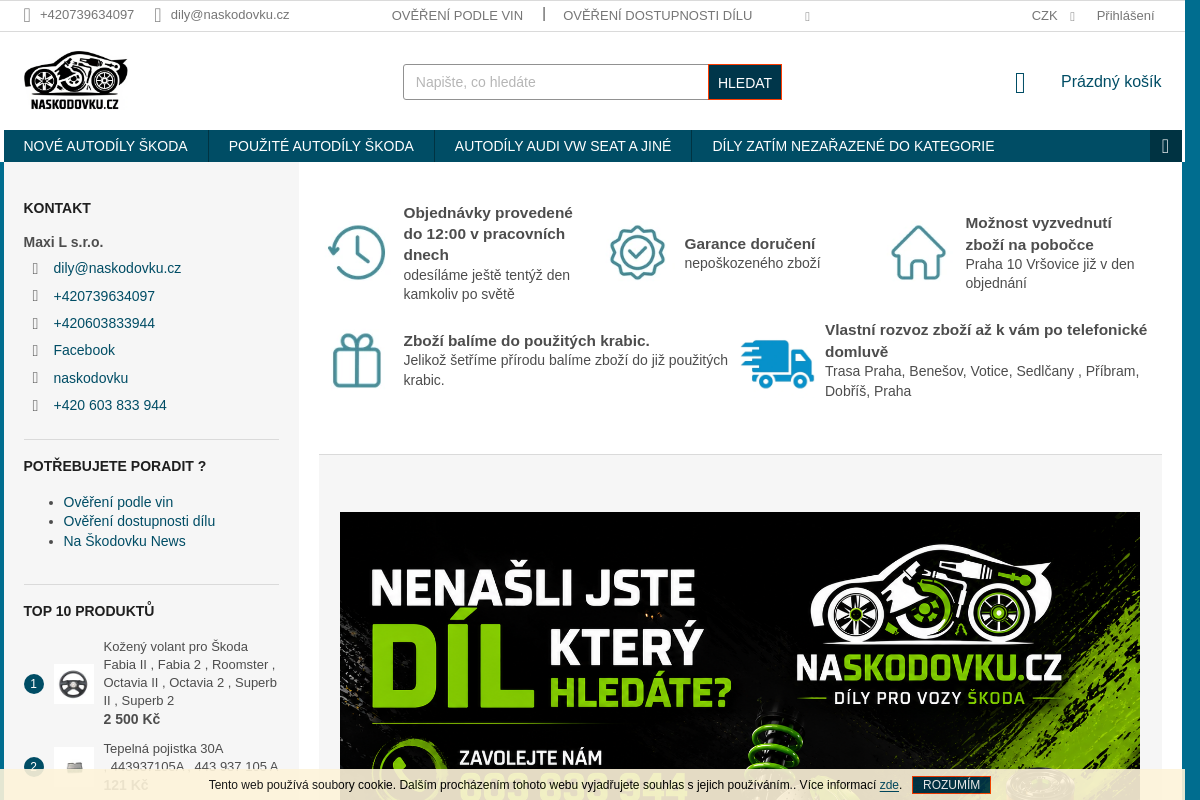Click the envelope icon in top bar
Screen dimensions: 1200x800
point(158,15)
